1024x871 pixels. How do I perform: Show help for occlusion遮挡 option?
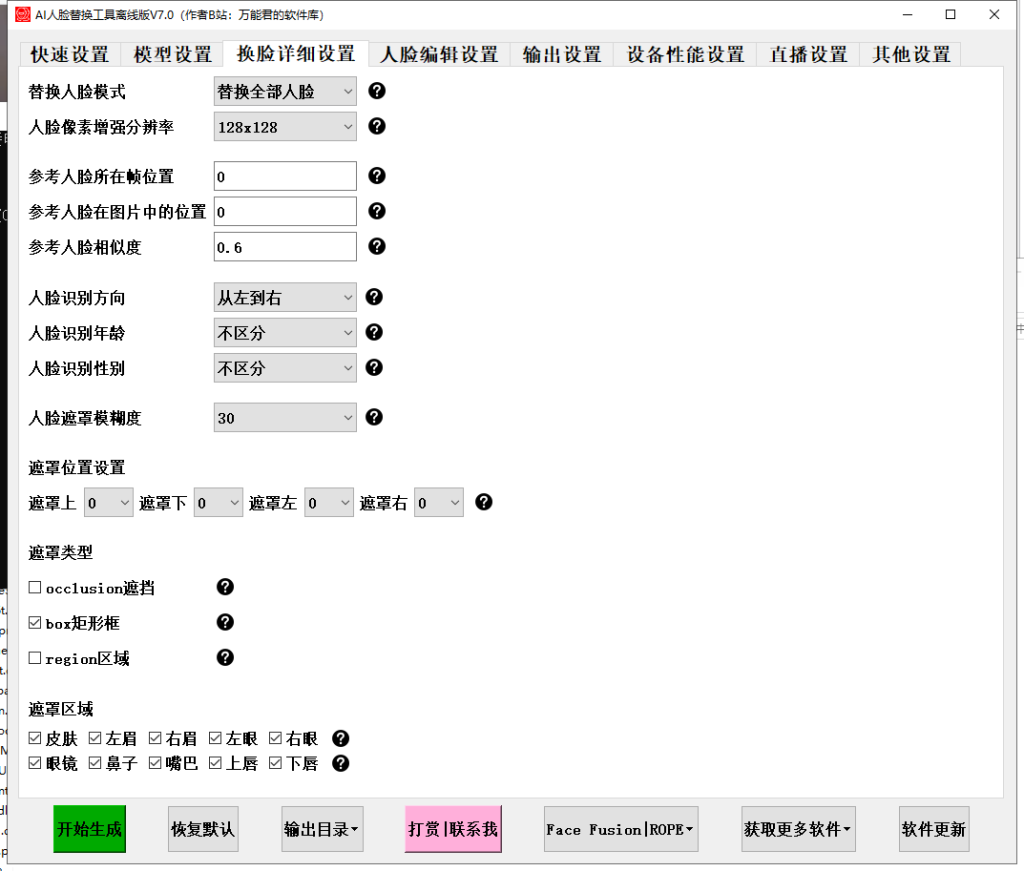coord(225,587)
